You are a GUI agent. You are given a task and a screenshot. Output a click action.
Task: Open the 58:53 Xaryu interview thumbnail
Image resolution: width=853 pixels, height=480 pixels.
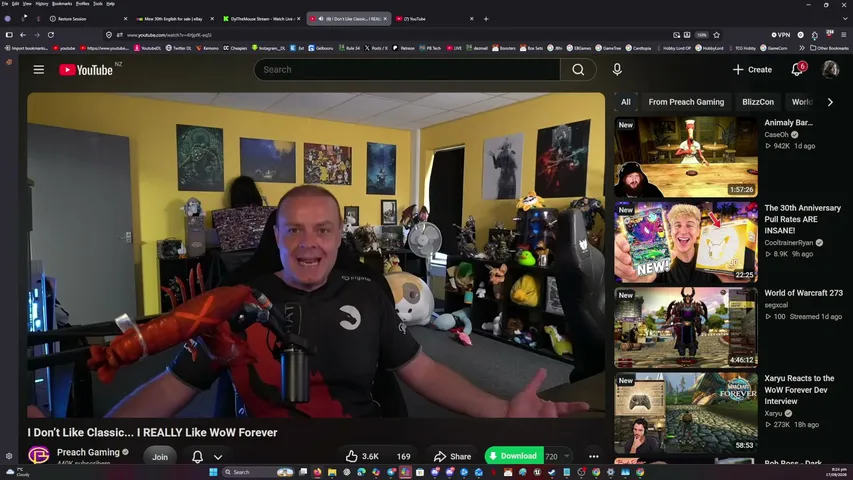coord(686,413)
